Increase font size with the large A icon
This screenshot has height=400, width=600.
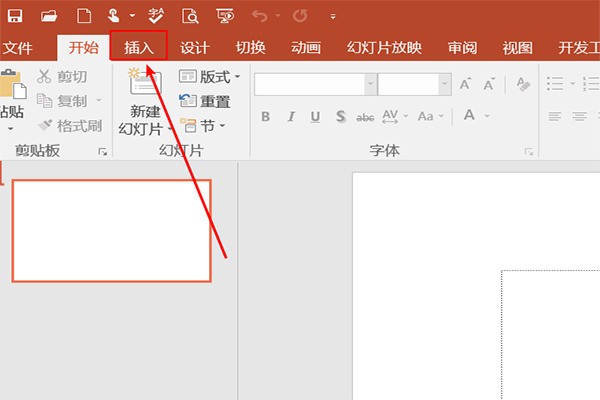point(466,85)
